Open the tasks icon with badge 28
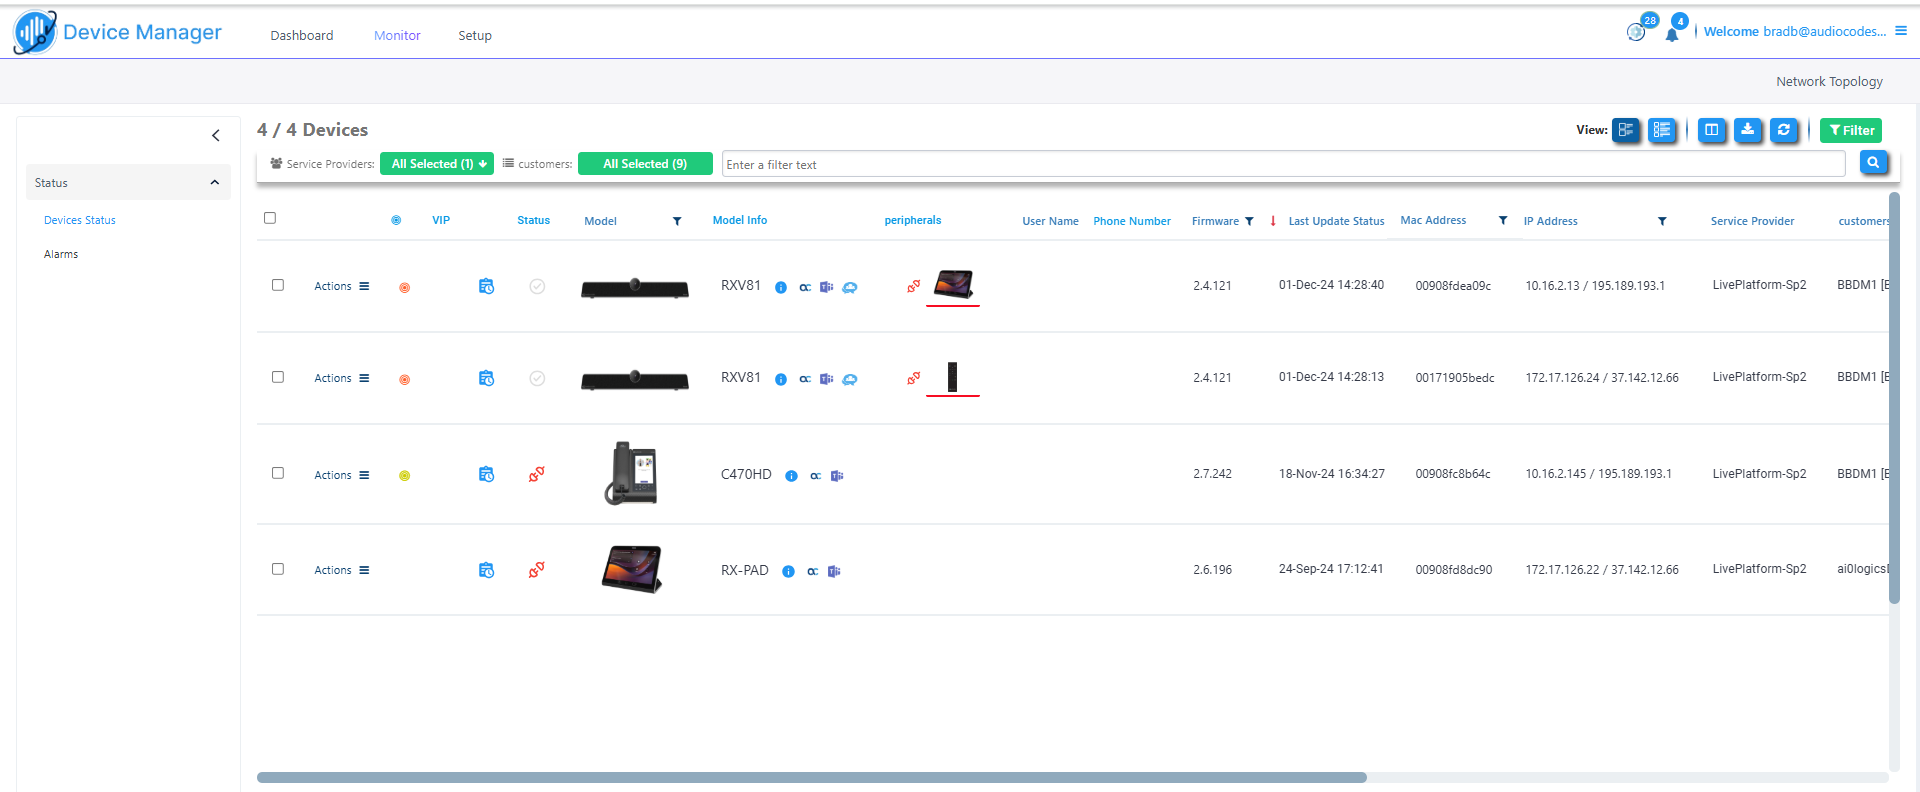1920x792 pixels. coord(1636,32)
